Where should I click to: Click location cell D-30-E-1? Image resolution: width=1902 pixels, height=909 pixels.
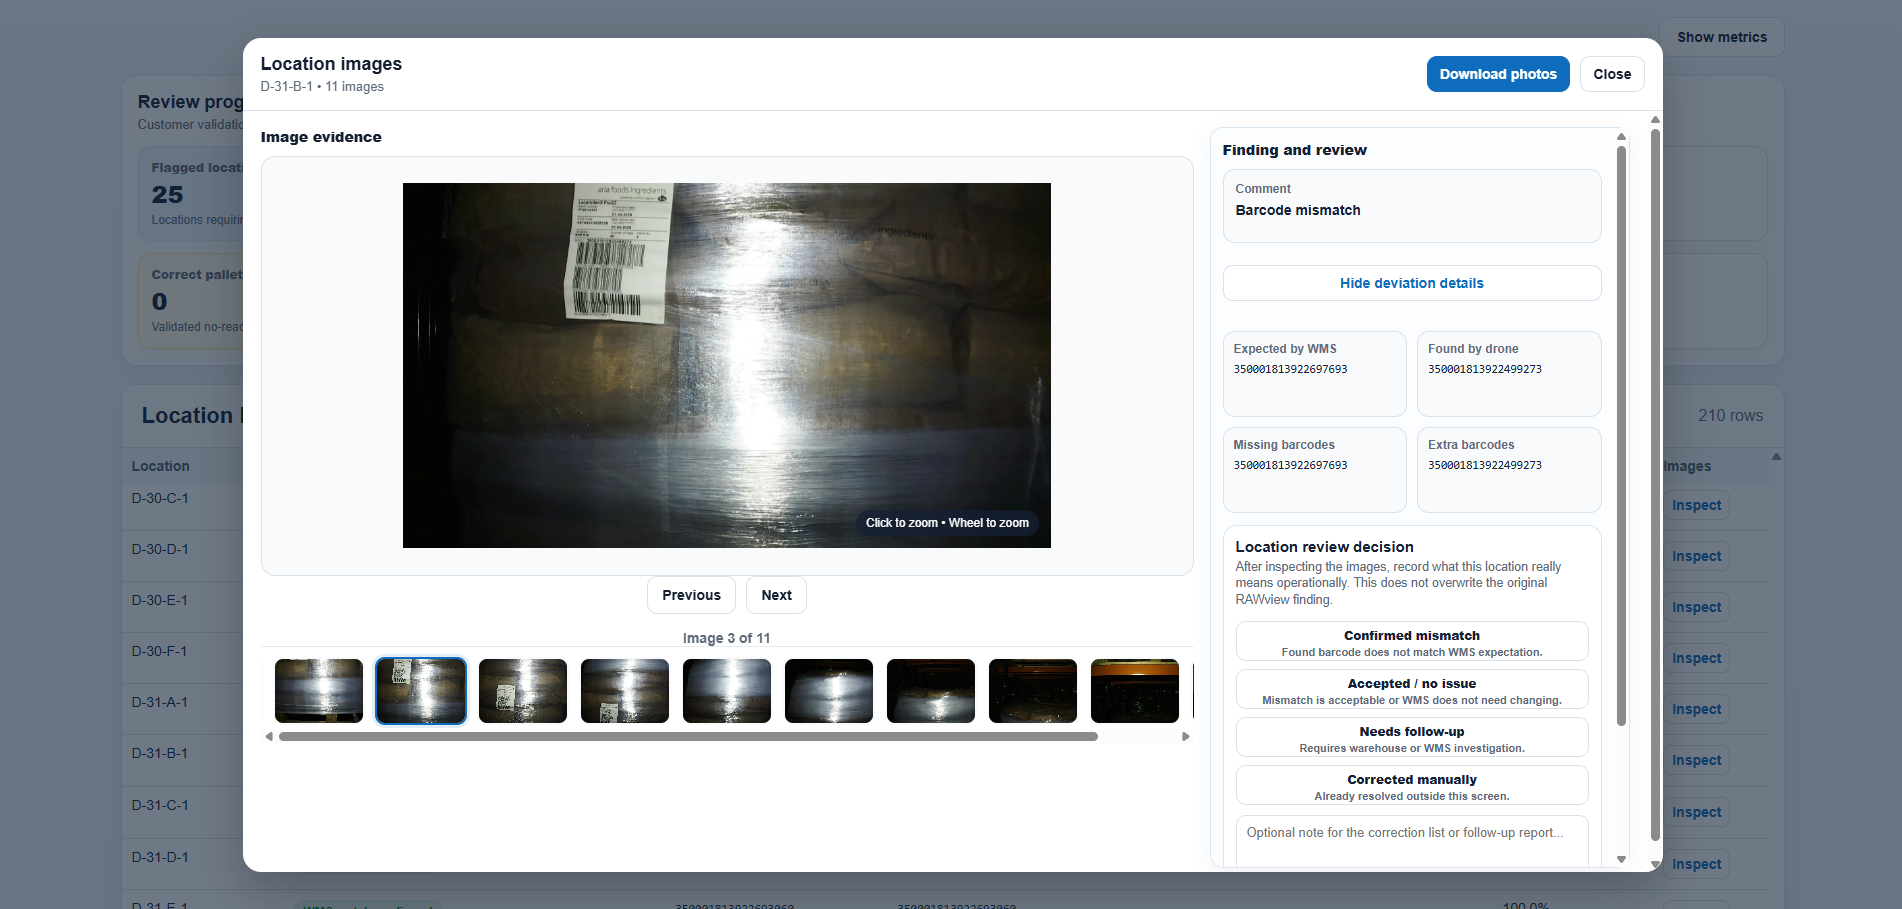pos(160,600)
